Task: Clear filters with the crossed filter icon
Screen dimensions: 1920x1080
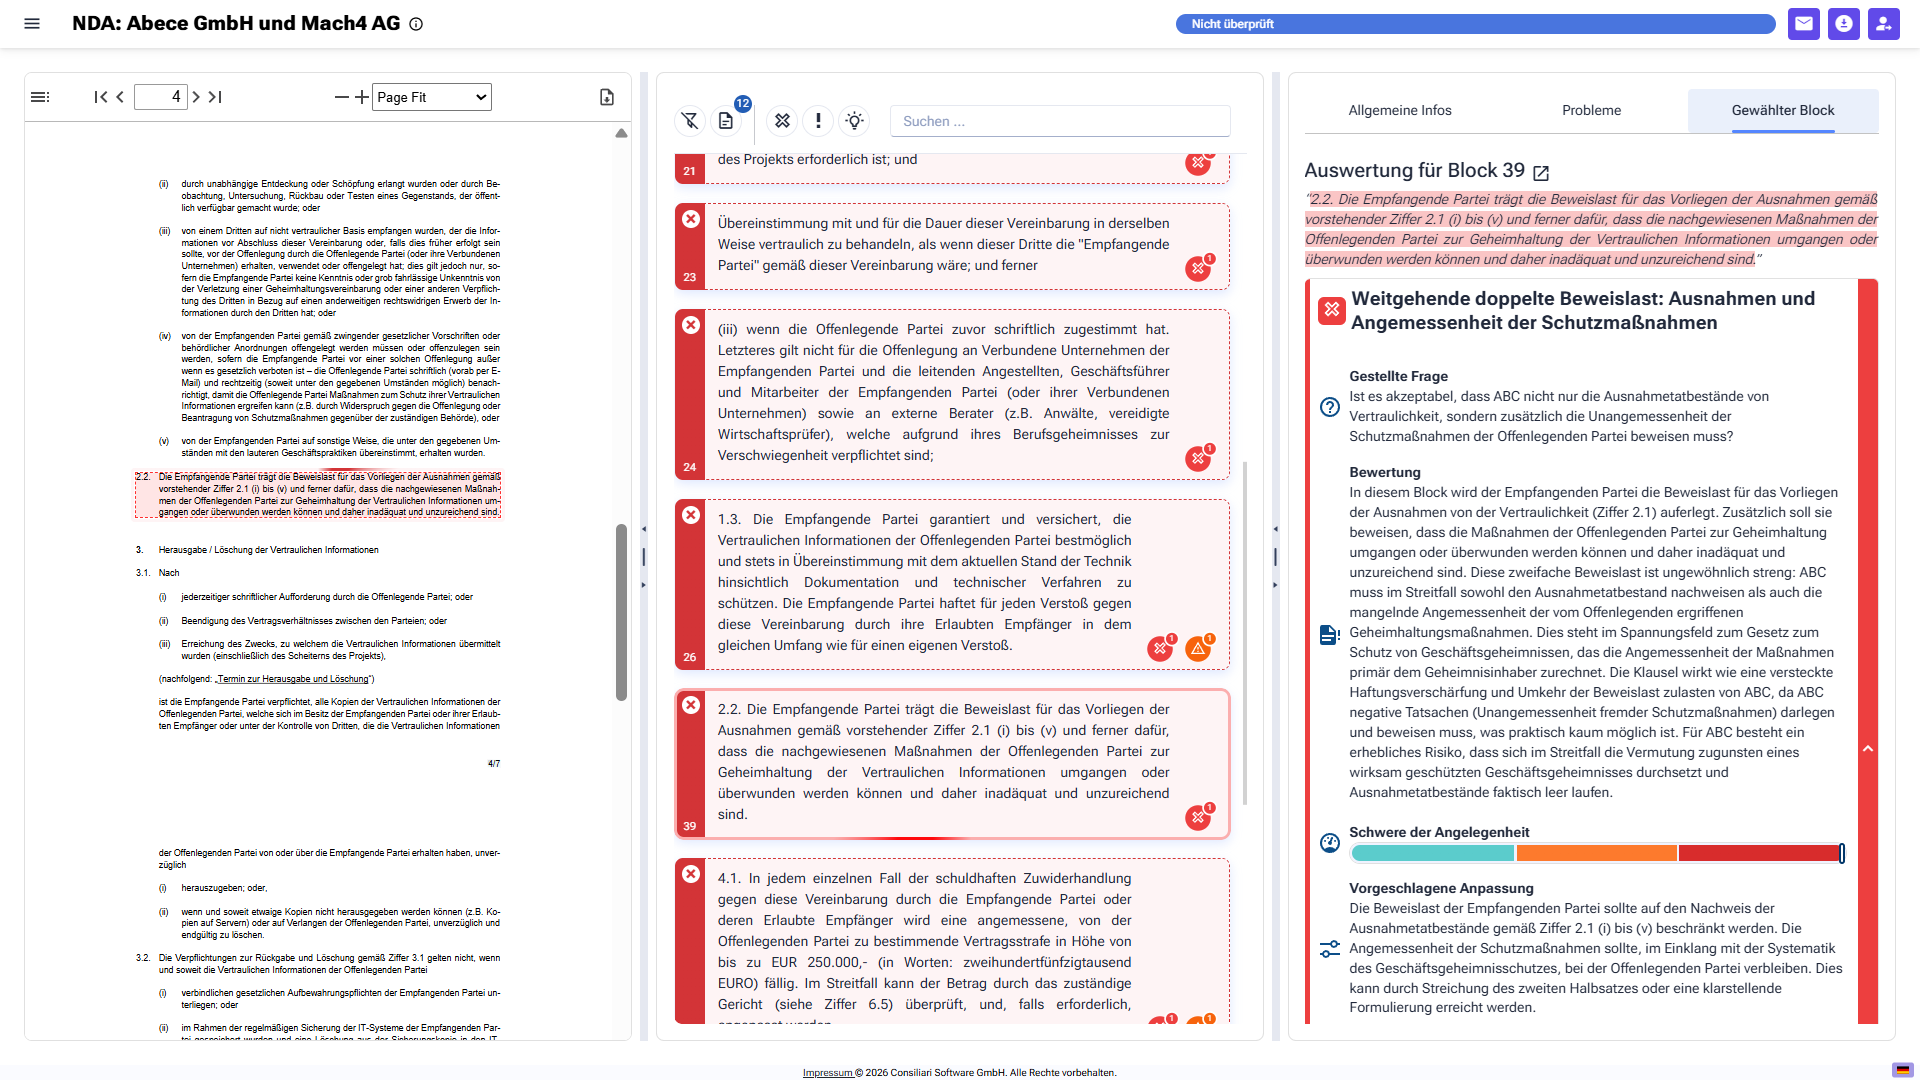Action: click(x=690, y=121)
